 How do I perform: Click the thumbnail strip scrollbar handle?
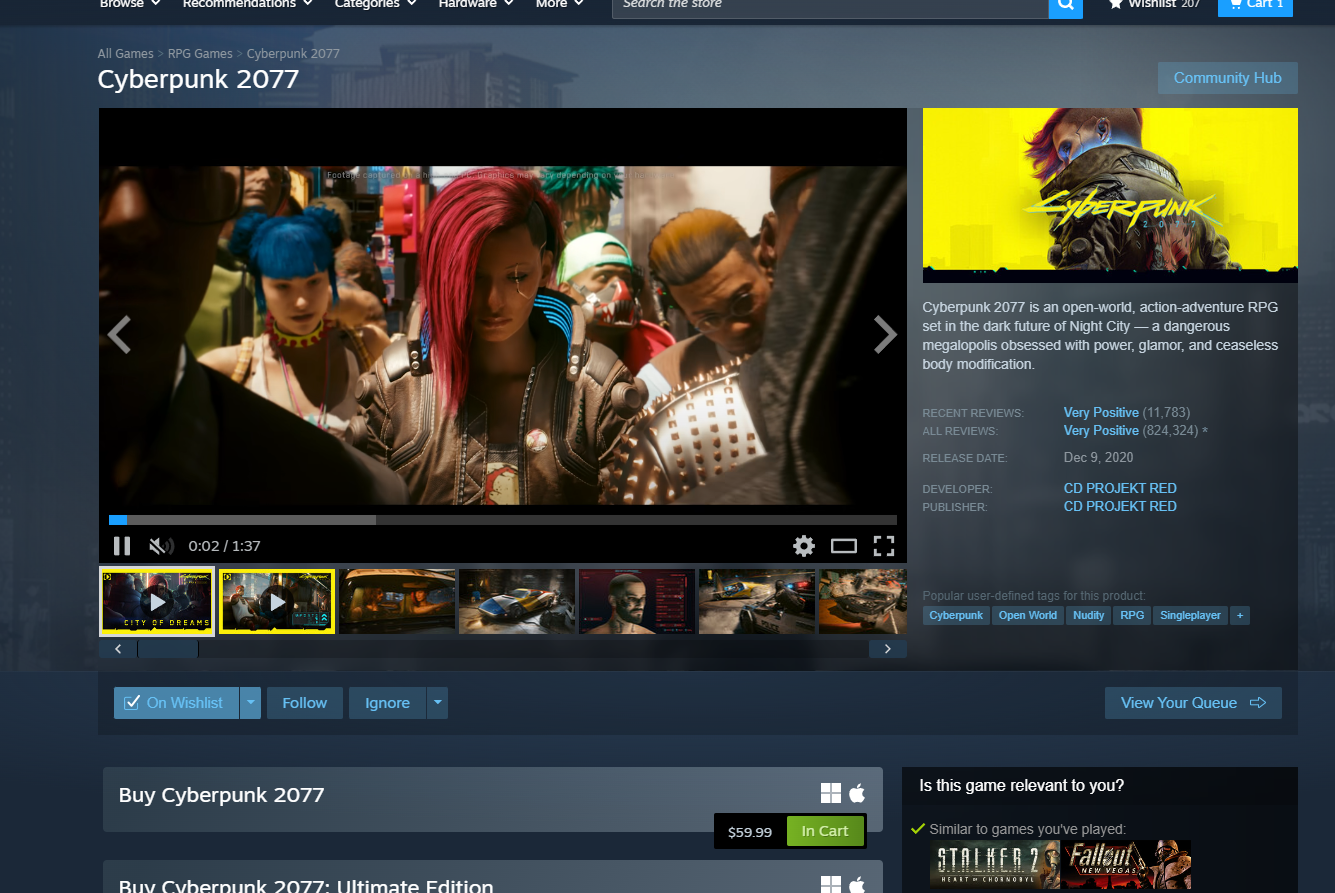168,649
